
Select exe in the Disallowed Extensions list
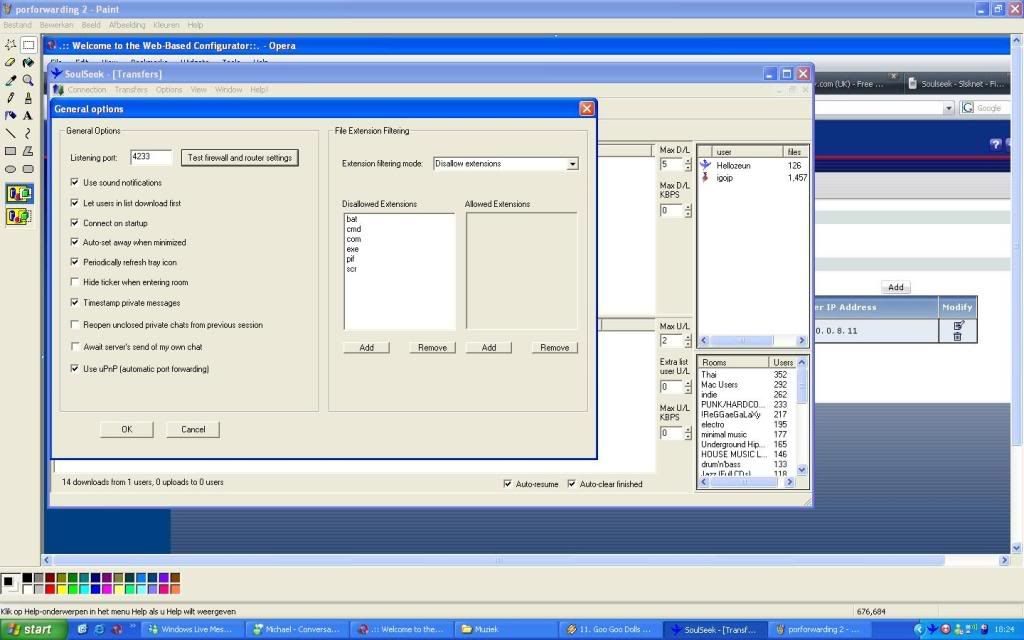click(353, 249)
